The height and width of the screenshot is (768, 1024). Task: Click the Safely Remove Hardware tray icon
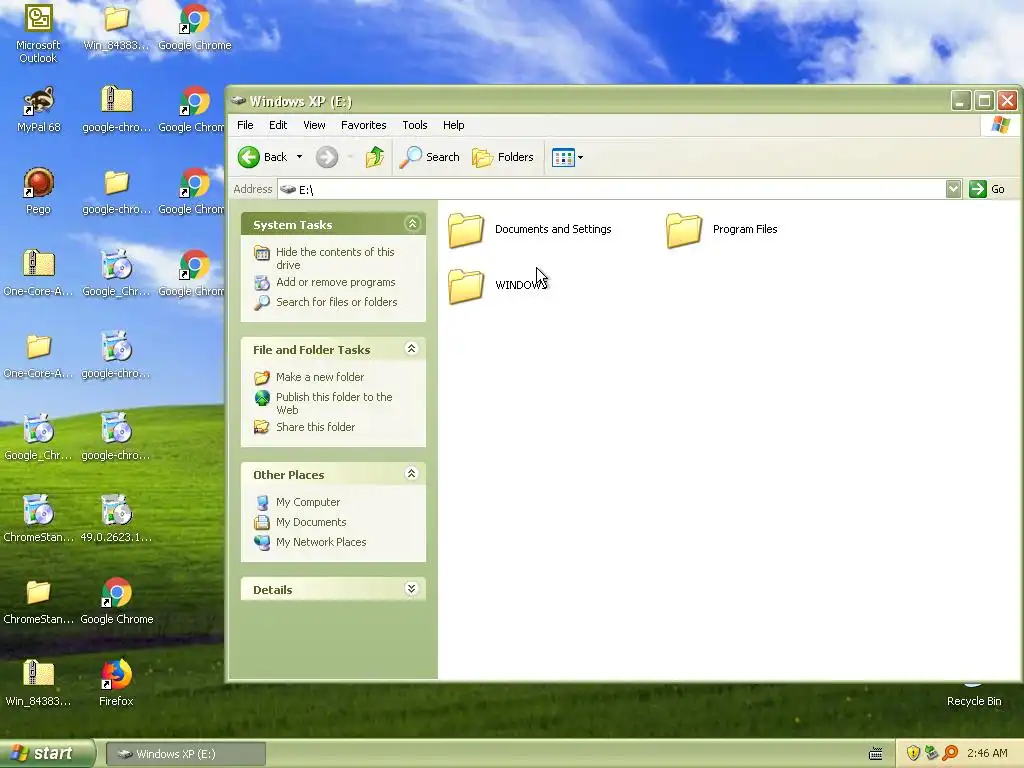[x=931, y=753]
